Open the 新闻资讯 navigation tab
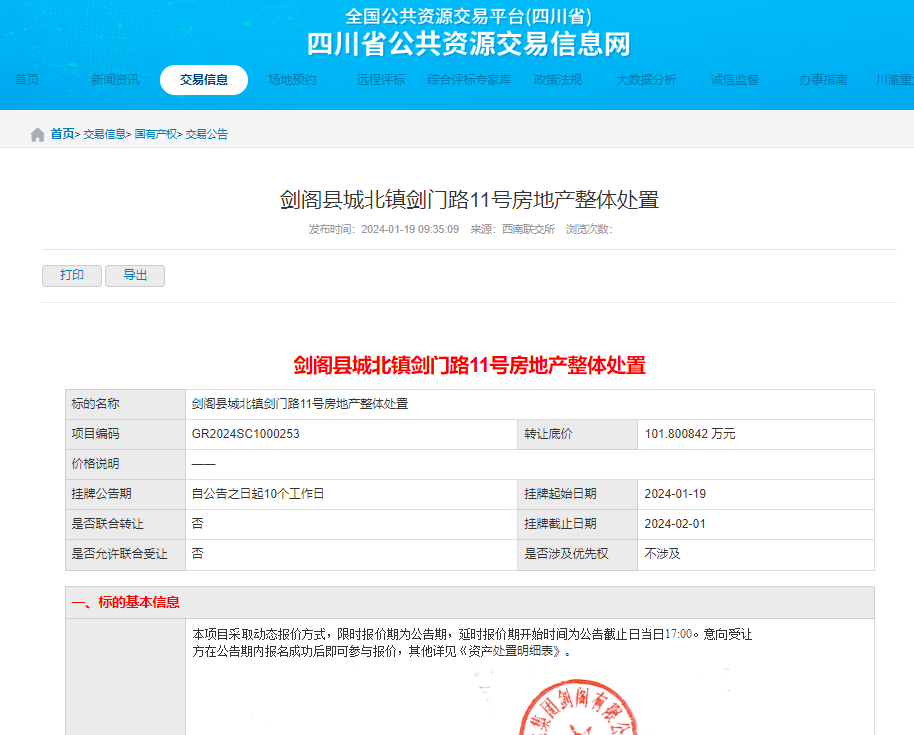 coord(115,80)
